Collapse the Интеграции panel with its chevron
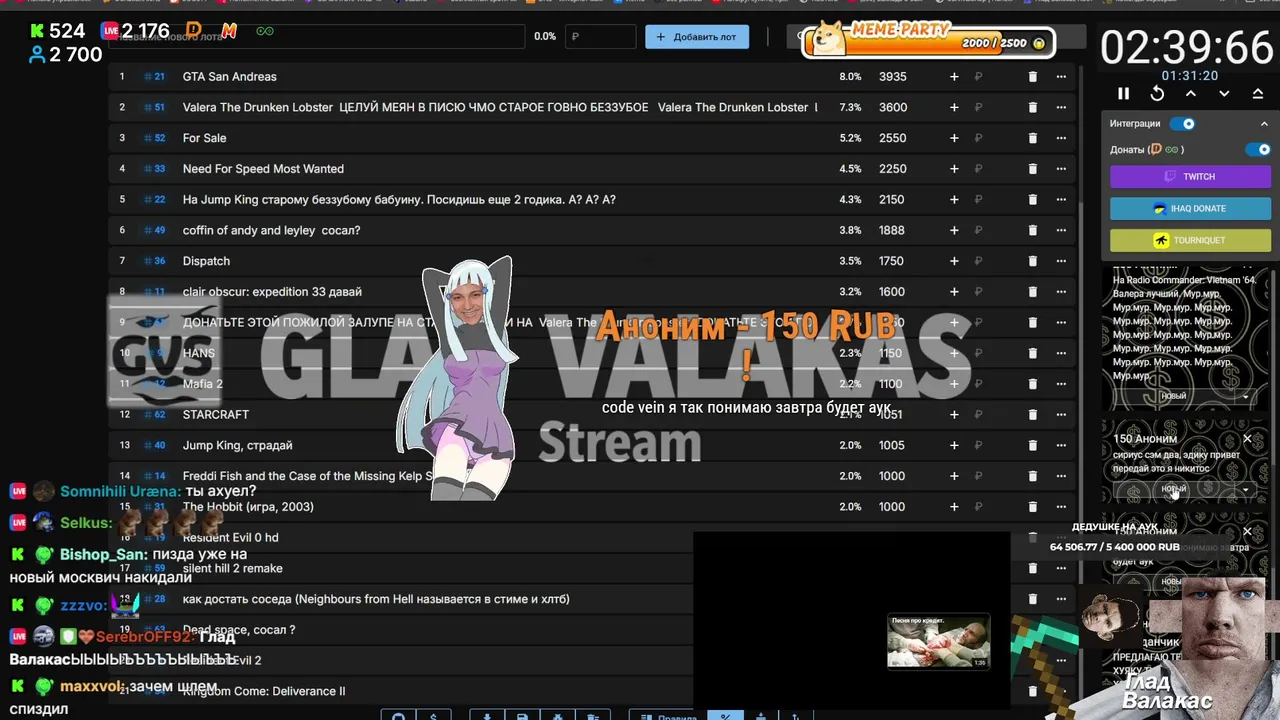This screenshot has width=1280, height=720. pyautogui.click(x=1264, y=123)
